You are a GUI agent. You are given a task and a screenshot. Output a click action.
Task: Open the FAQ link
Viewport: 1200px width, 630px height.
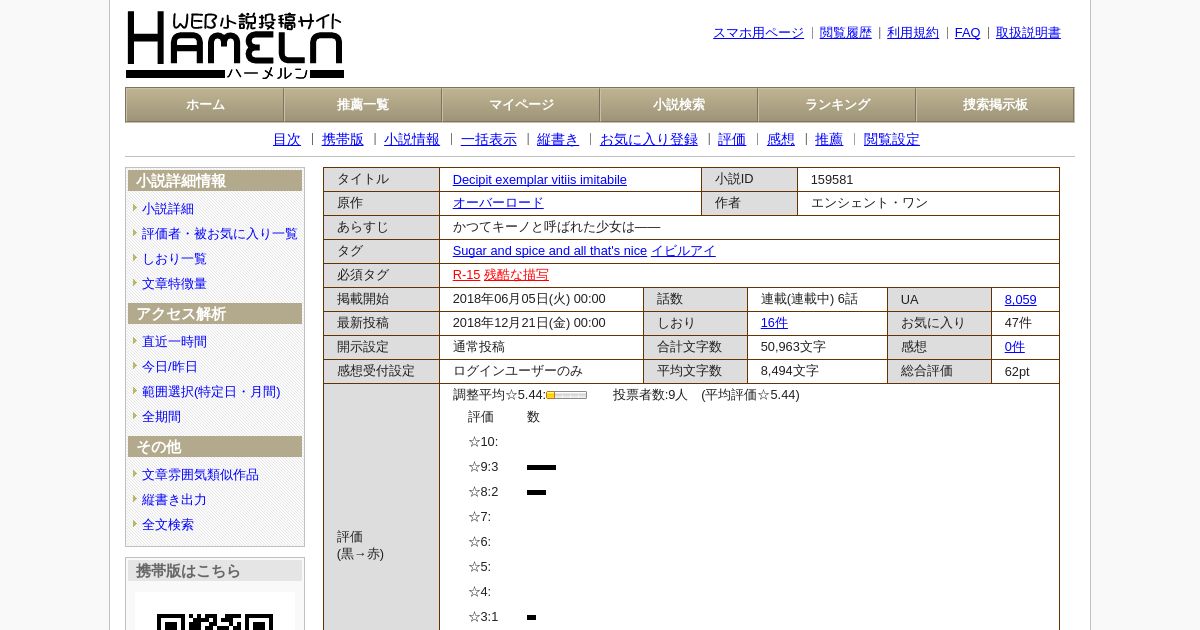pyautogui.click(x=968, y=33)
